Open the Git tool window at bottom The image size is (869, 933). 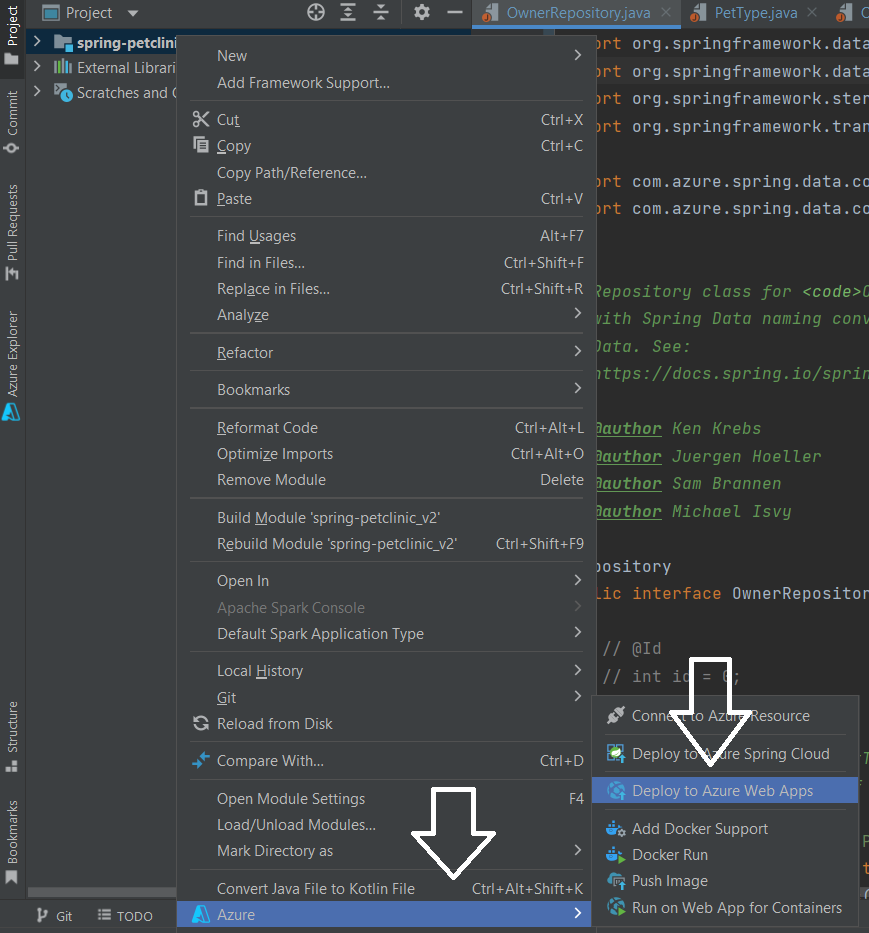point(54,916)
